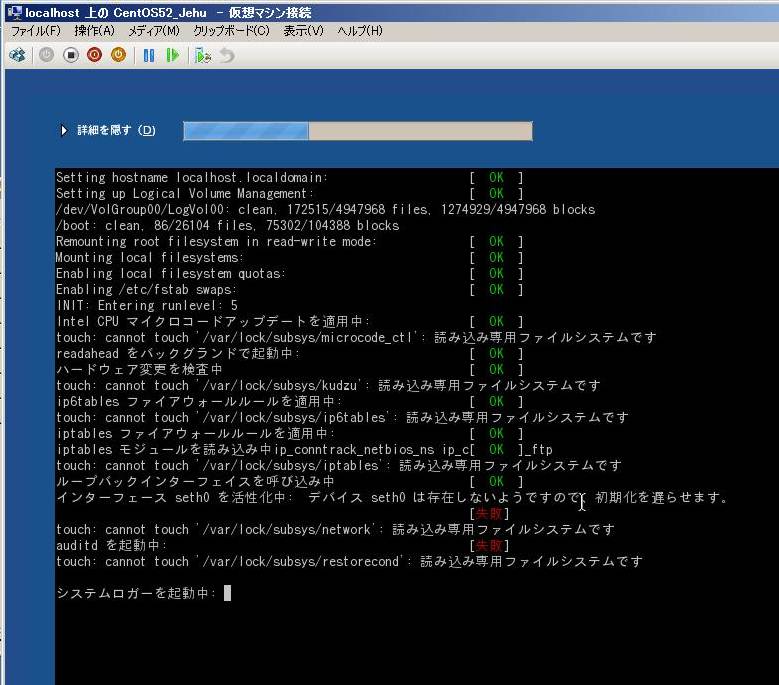Image resolution: width=779 pixels, height=685 pixels.
Task: Reset the VM with green play icon
Action: pos(172,55)
